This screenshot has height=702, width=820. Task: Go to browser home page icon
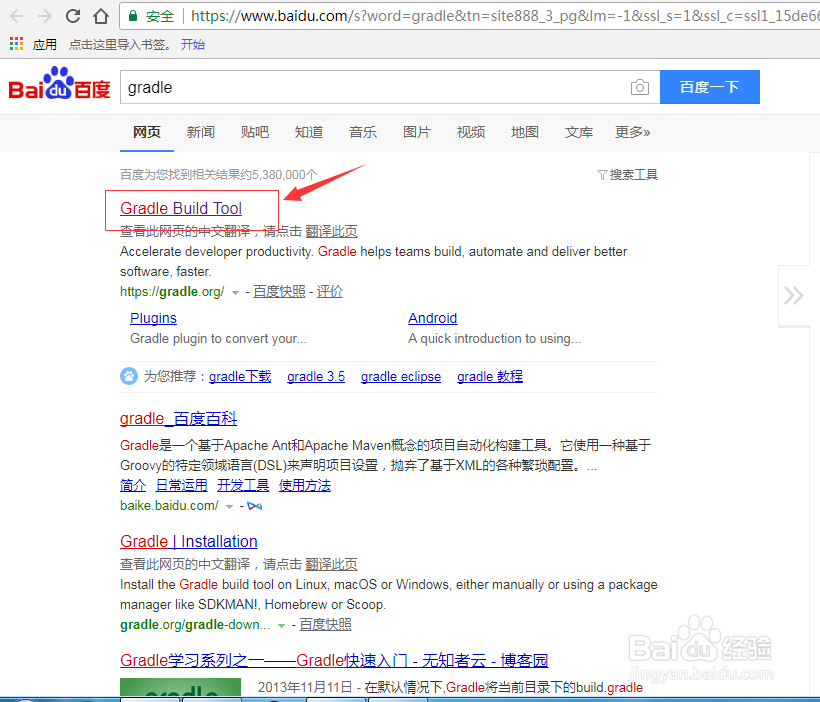(x=101, y=16)
